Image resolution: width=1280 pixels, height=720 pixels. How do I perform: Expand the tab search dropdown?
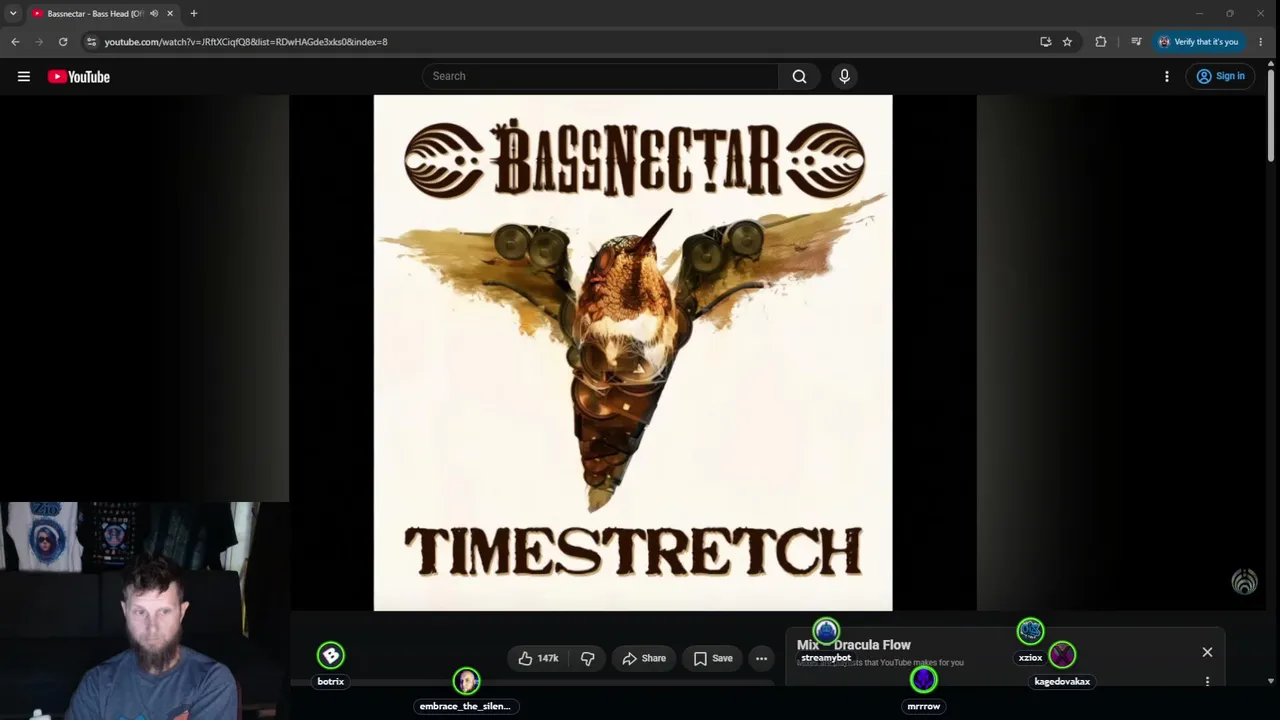pyautogui.click(x=13, y=14)
